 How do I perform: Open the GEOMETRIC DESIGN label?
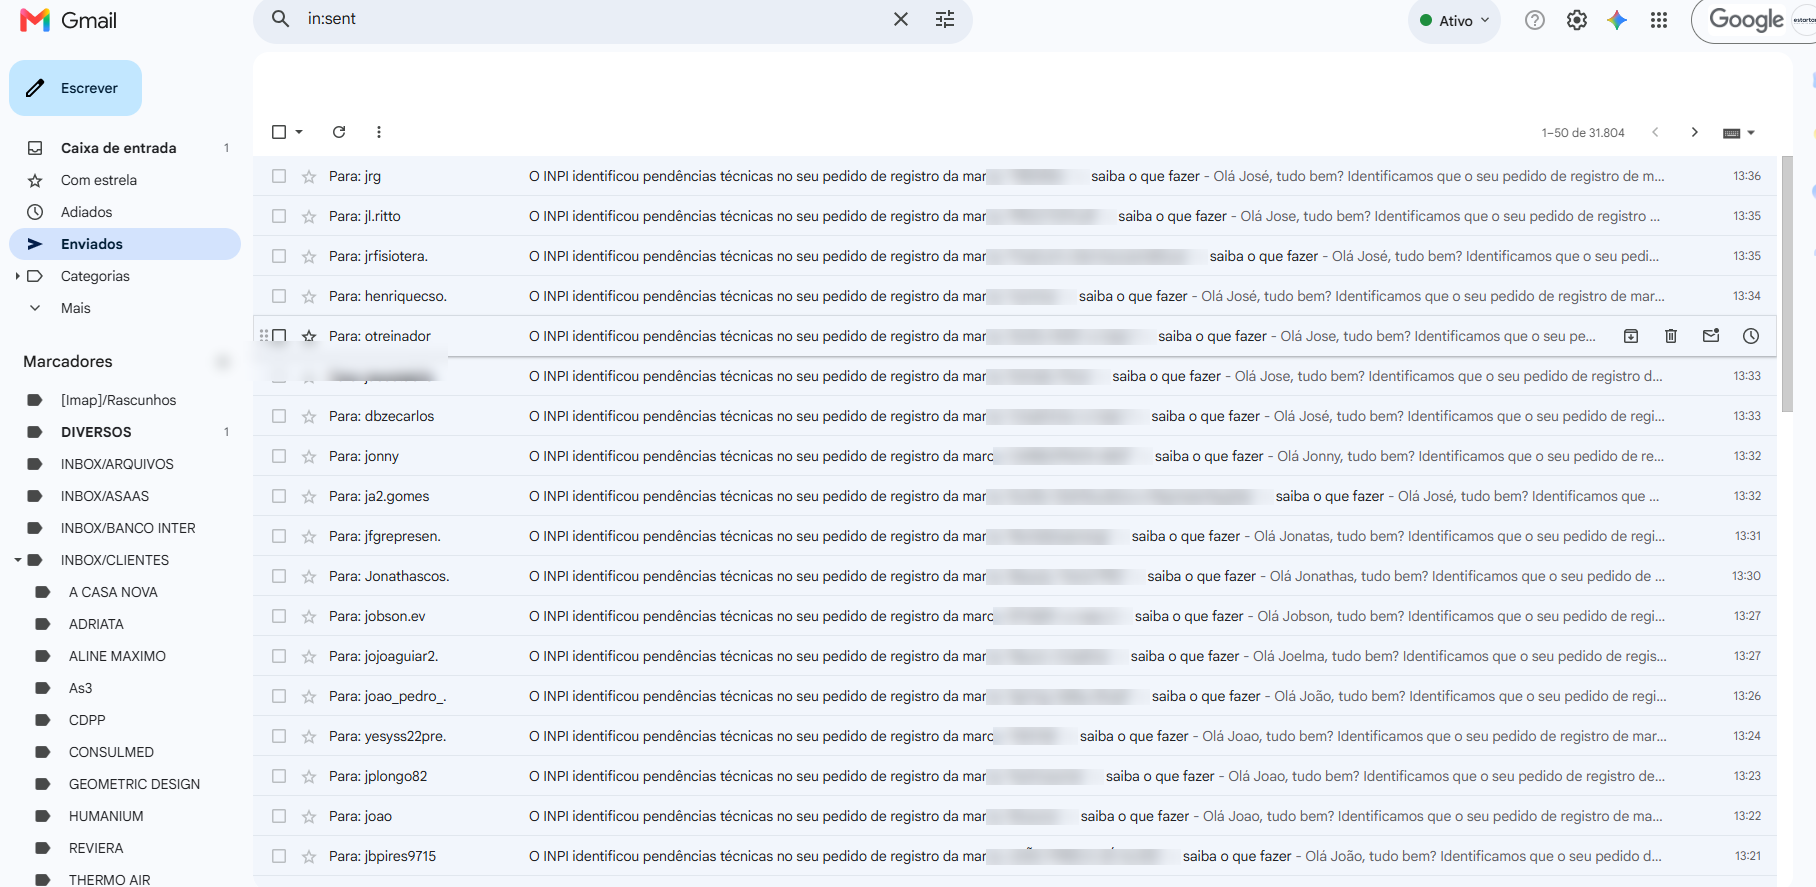[x=134, y=784]
